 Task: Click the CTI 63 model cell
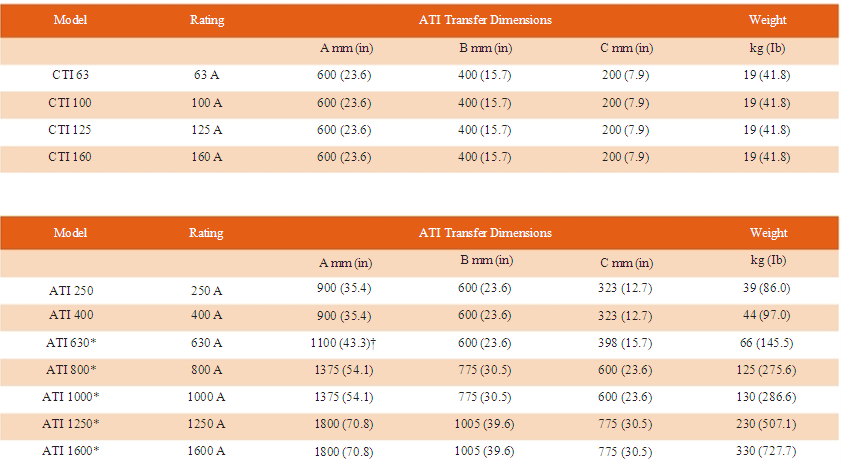(x=70, y=75)
